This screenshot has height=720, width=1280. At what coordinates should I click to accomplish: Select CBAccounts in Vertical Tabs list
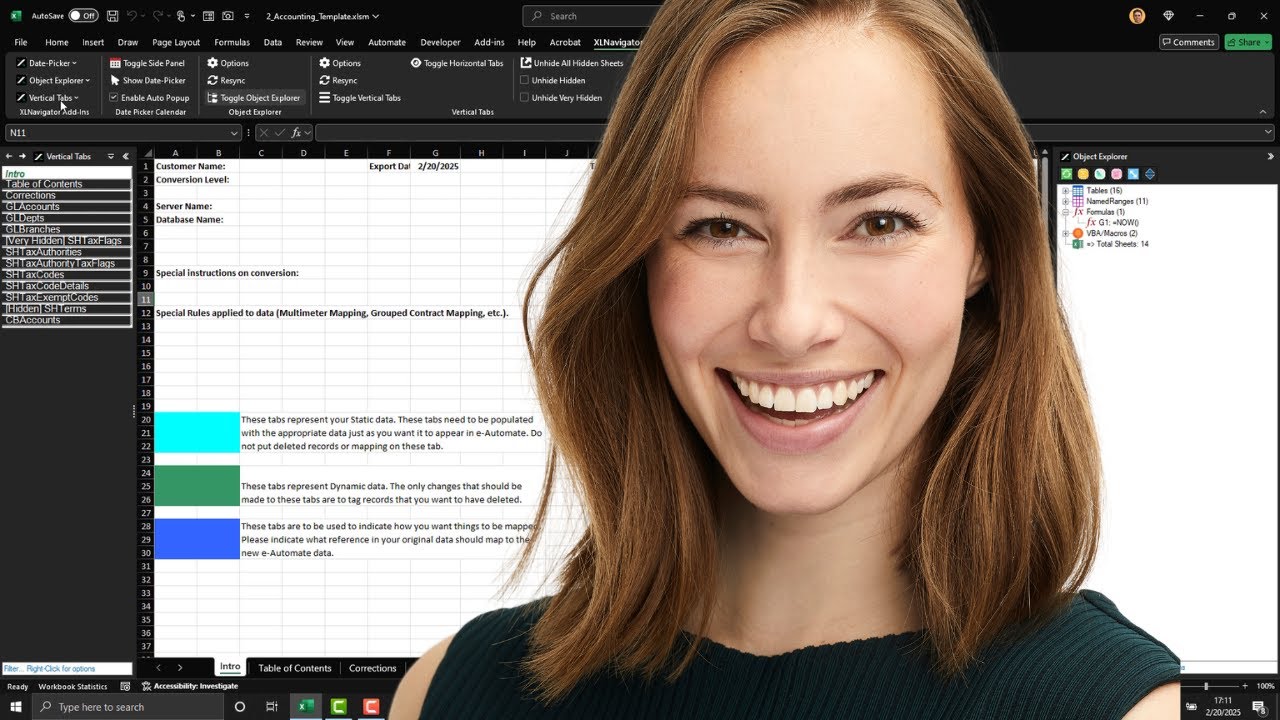(x=67, y=320)
